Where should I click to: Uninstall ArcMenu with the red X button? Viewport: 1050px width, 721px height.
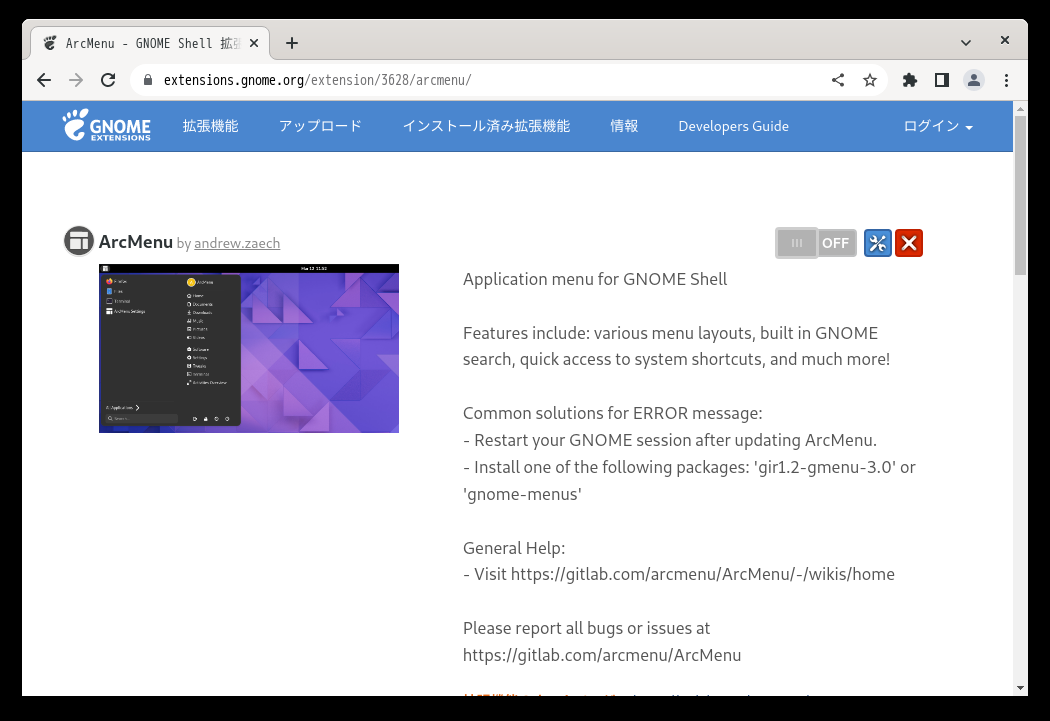pyautogui.click(x=909, y=243)
